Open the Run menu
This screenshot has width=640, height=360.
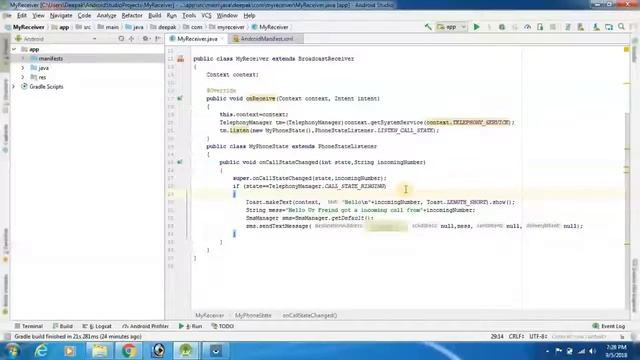(x=172, y=16)
